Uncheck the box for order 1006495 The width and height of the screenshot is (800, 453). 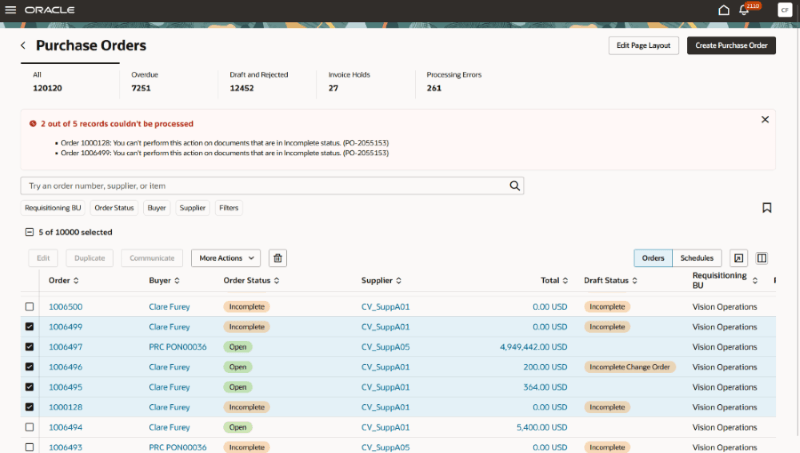point(30,387)
